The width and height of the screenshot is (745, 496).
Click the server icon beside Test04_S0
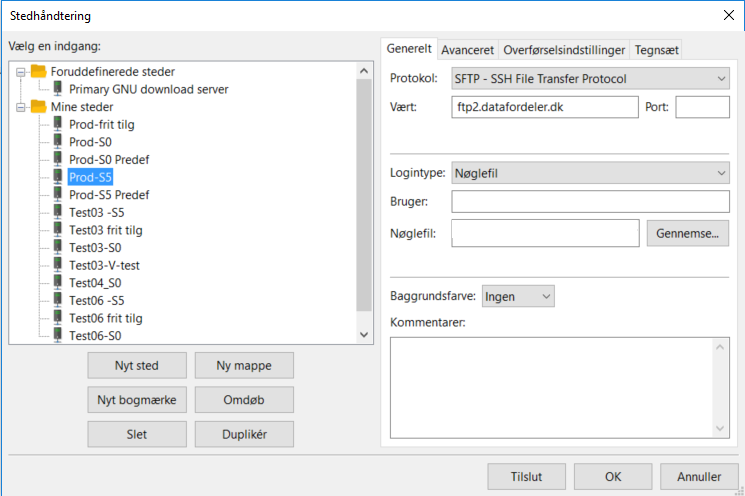pyautogui.click(x=58, y=283)
